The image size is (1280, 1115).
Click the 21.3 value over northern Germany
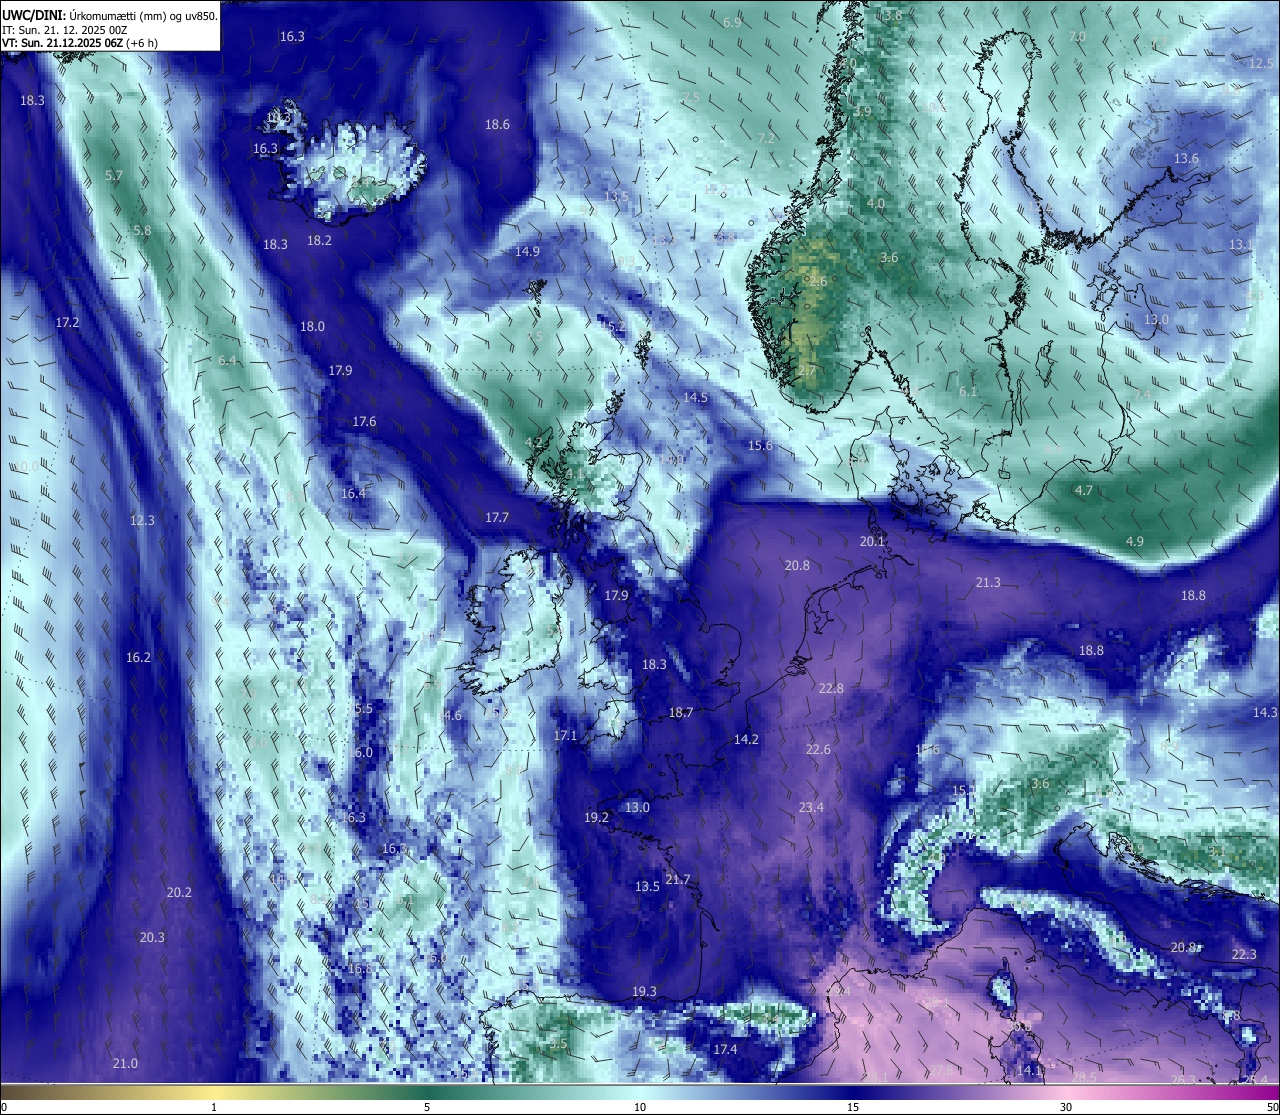click(x=988, y=583)
